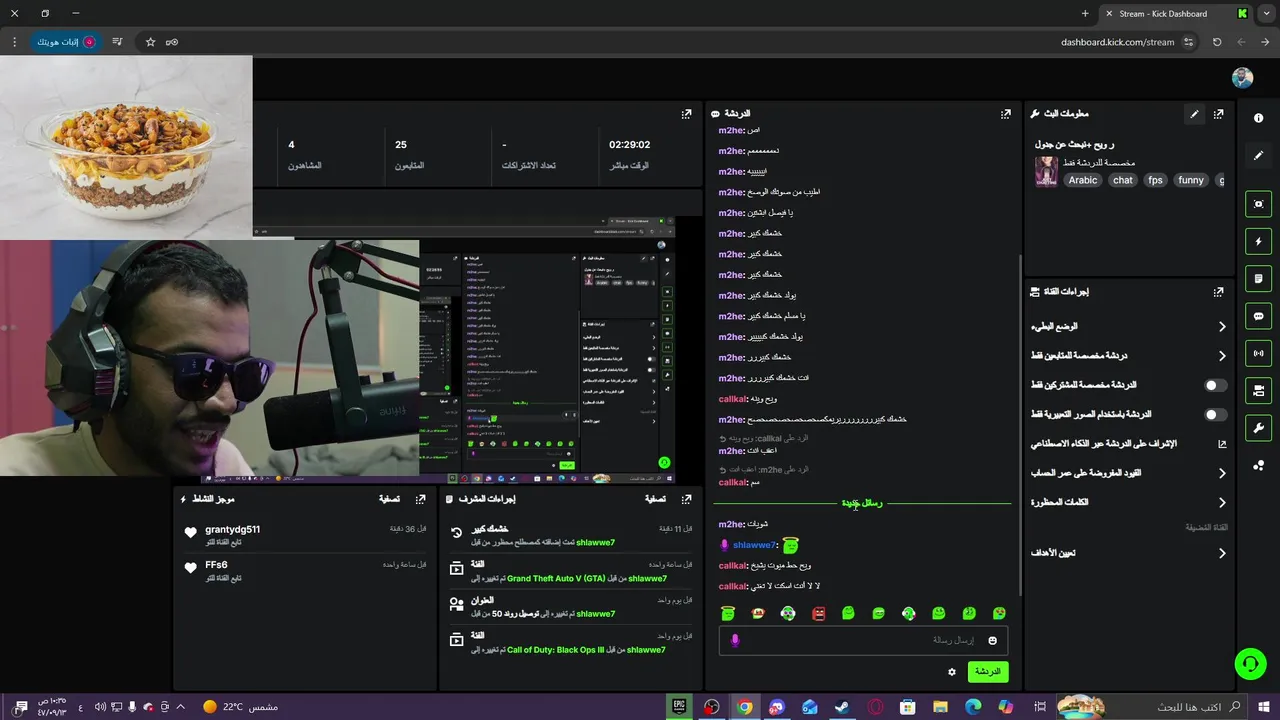Click purple microphone icon in chat input
The height and width of the screenshot is (720, 1280).
pos(735,640)
